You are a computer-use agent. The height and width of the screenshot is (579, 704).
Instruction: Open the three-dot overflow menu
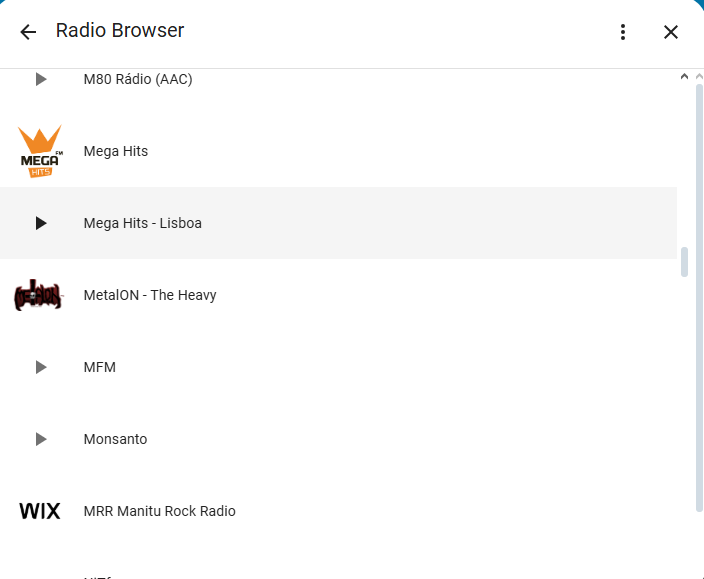pos(623,32)
